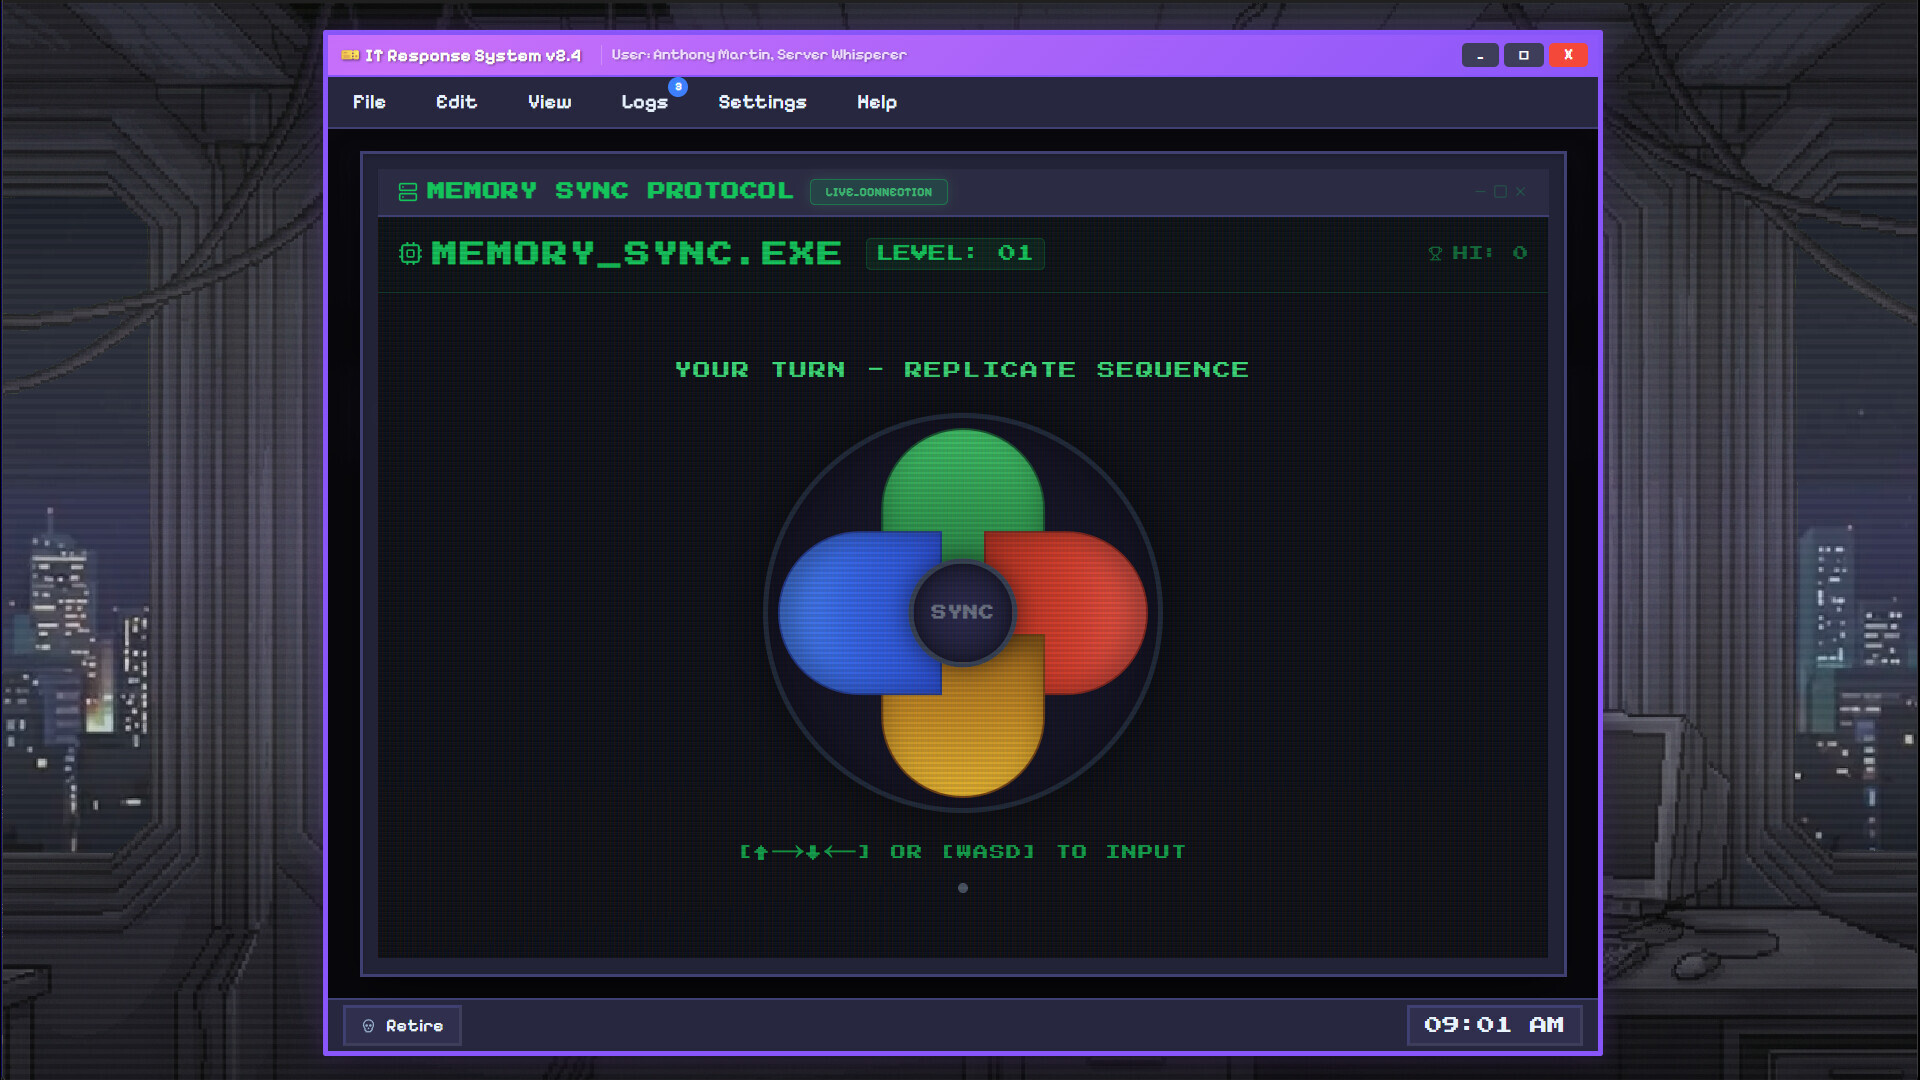1920x1080 pixels.
Task: Click the LEVEL: 01 indicator
Action: [x=954, y=253]
